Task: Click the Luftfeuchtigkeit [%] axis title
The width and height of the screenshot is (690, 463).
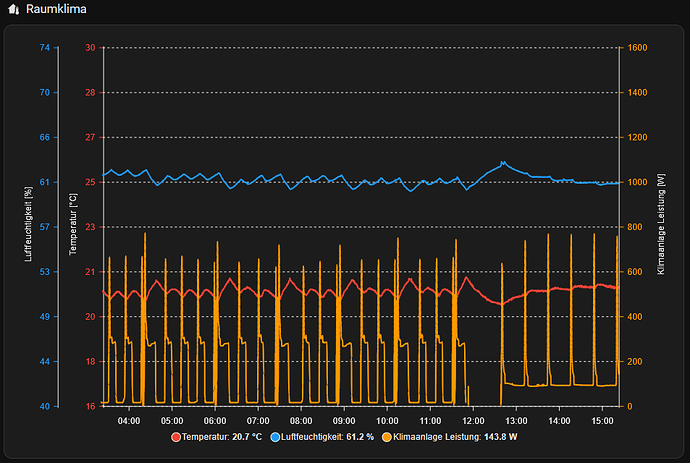Action: click(29, 224)
